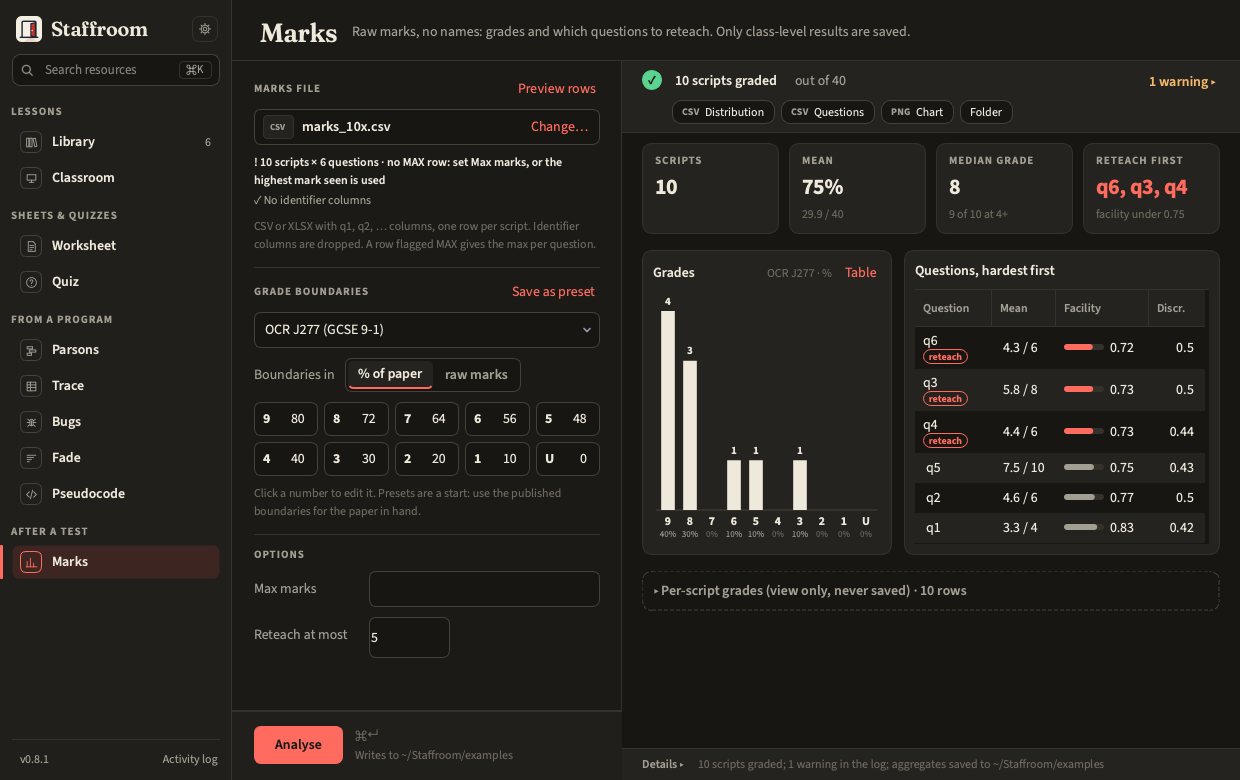
Task: Export the CSV Questions file
Action: (x=828, y=112)
